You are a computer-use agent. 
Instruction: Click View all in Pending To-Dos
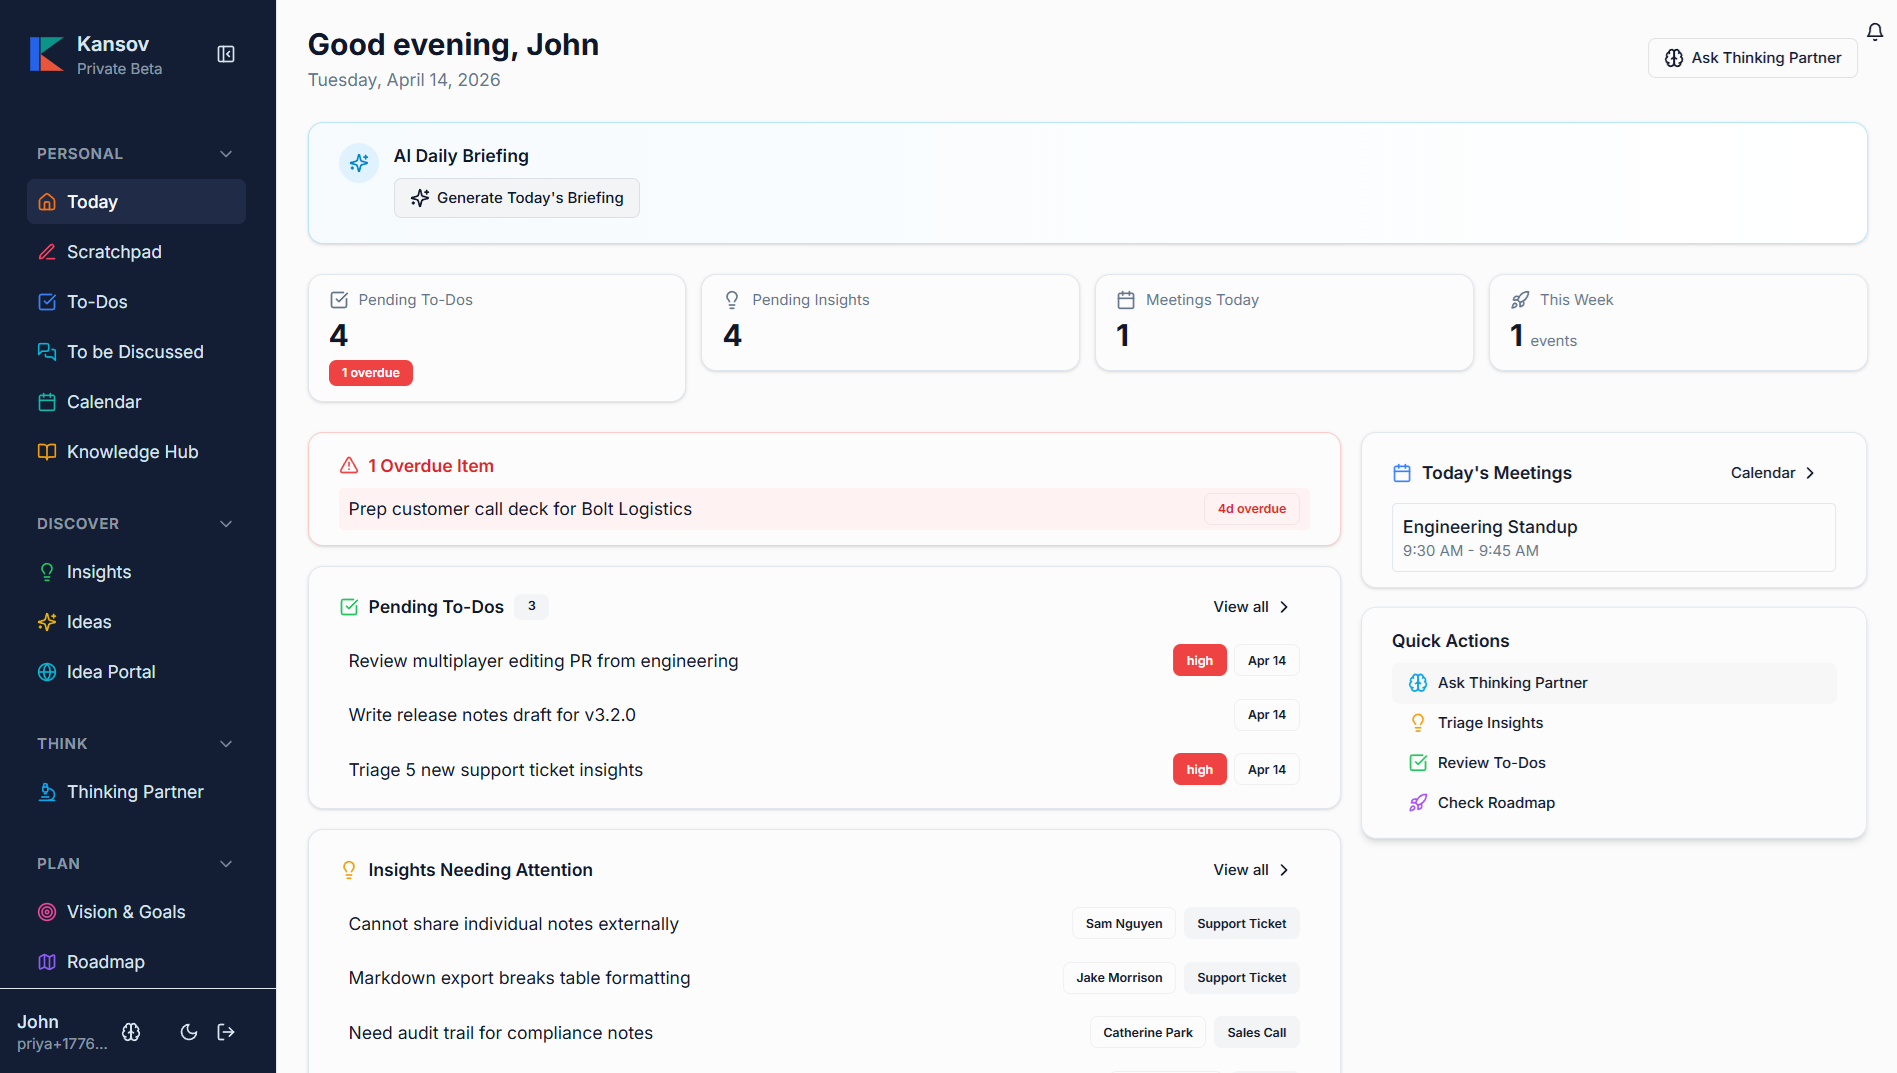(1249, 606)
